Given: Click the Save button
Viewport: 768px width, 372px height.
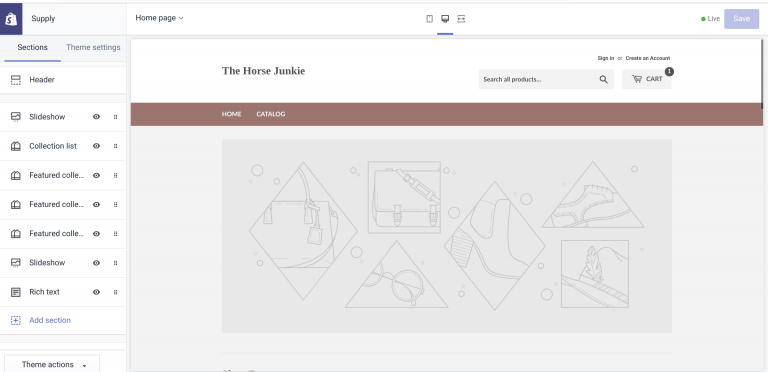Looking at the screenshot, I should tap(742, 19).
